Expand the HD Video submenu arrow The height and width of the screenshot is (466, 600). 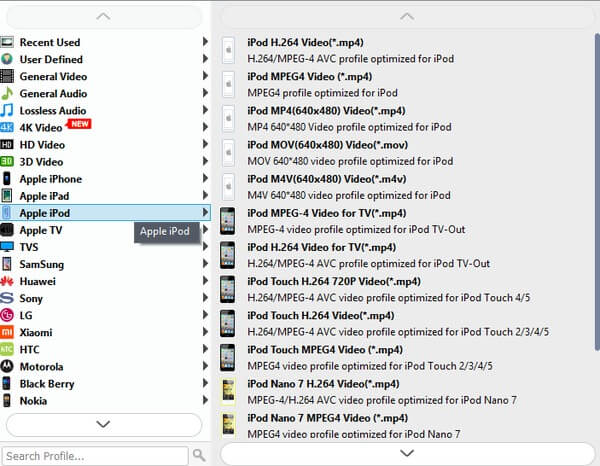[x=205, y=144]
